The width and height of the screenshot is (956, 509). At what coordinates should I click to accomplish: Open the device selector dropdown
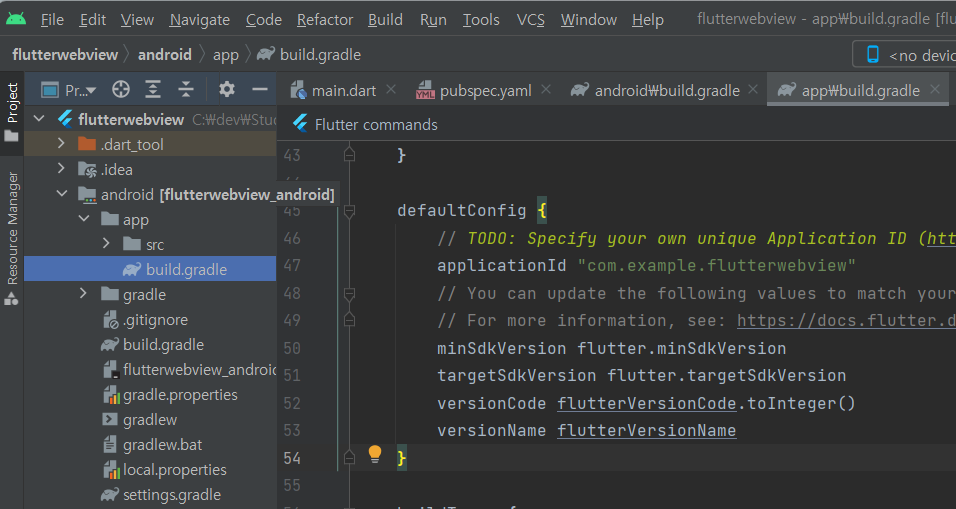click(x=904, y=55)
